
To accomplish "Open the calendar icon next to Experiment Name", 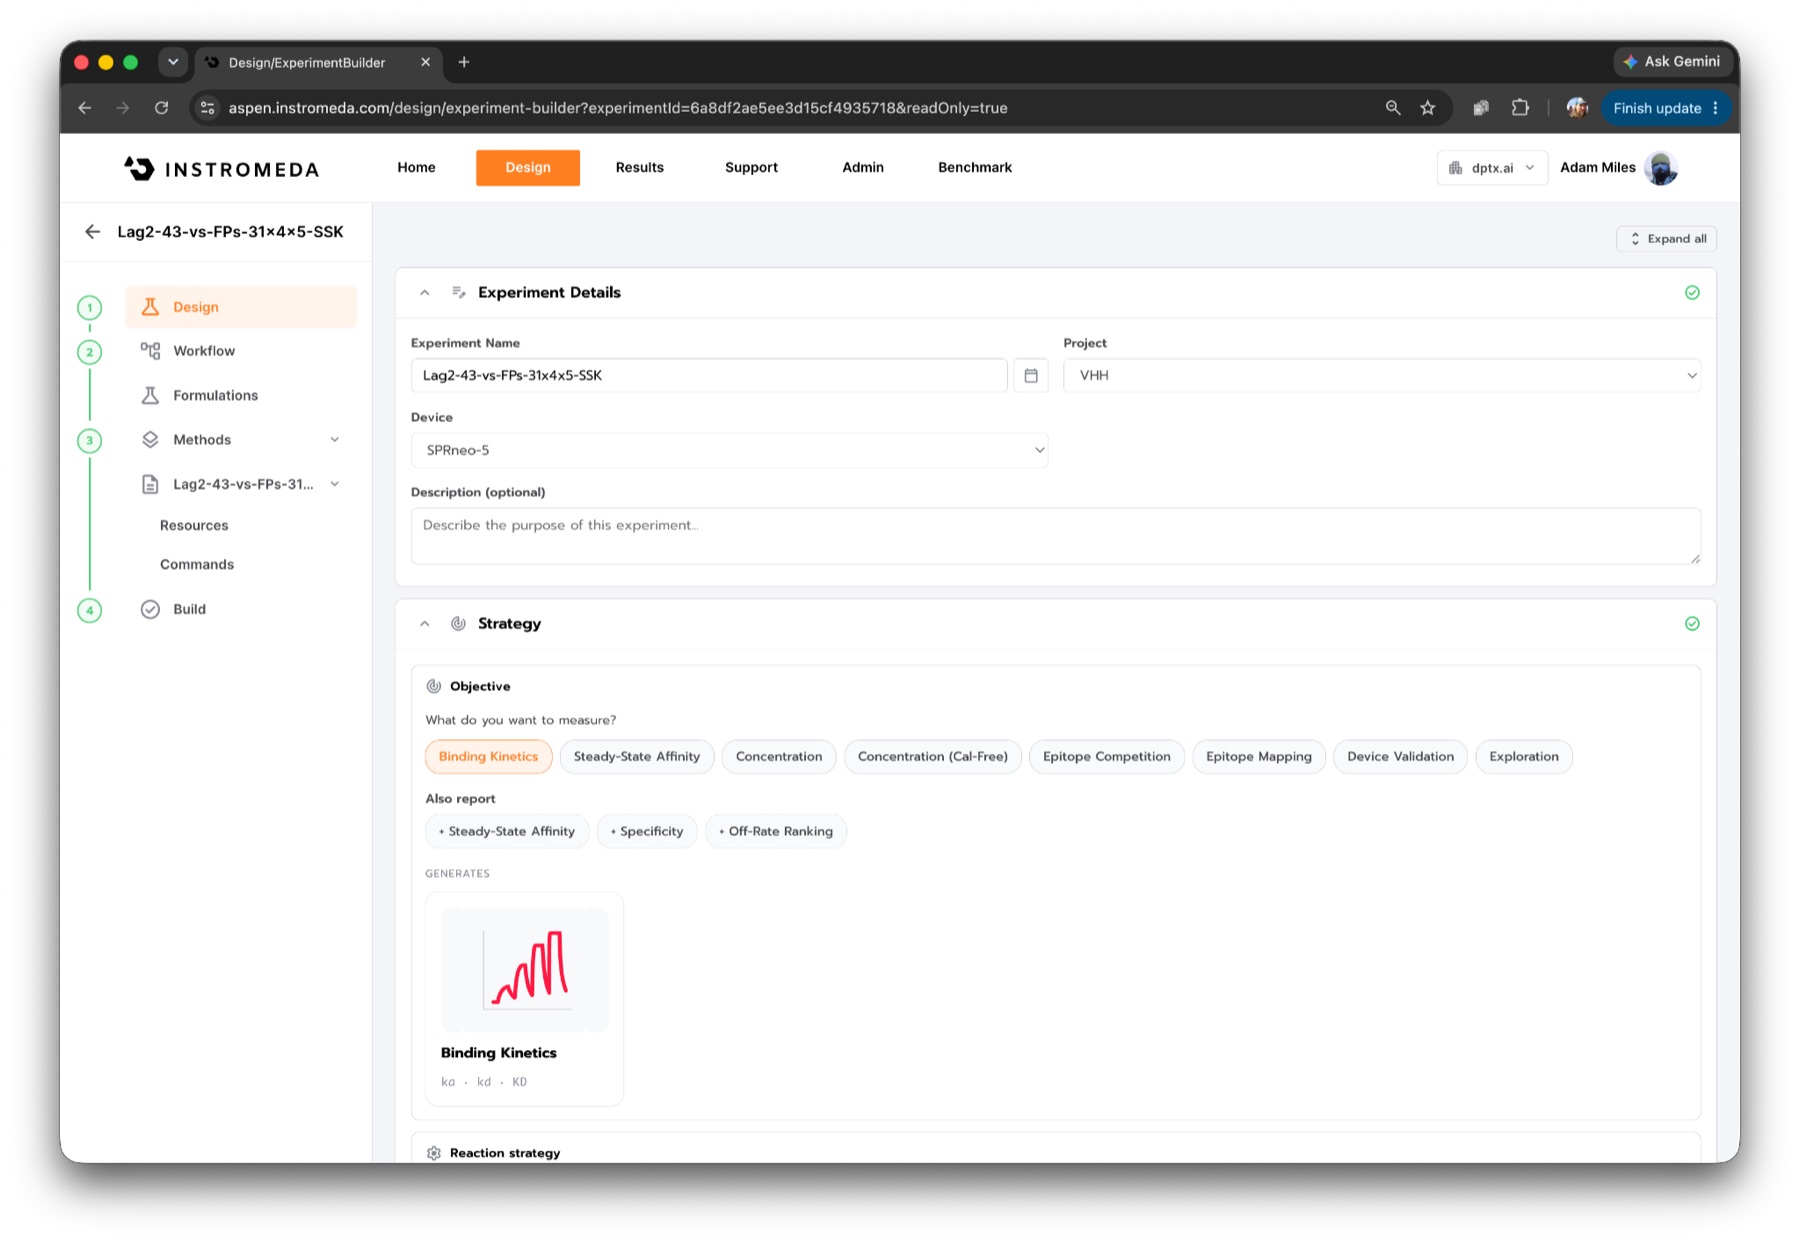I will (1031, 376).
